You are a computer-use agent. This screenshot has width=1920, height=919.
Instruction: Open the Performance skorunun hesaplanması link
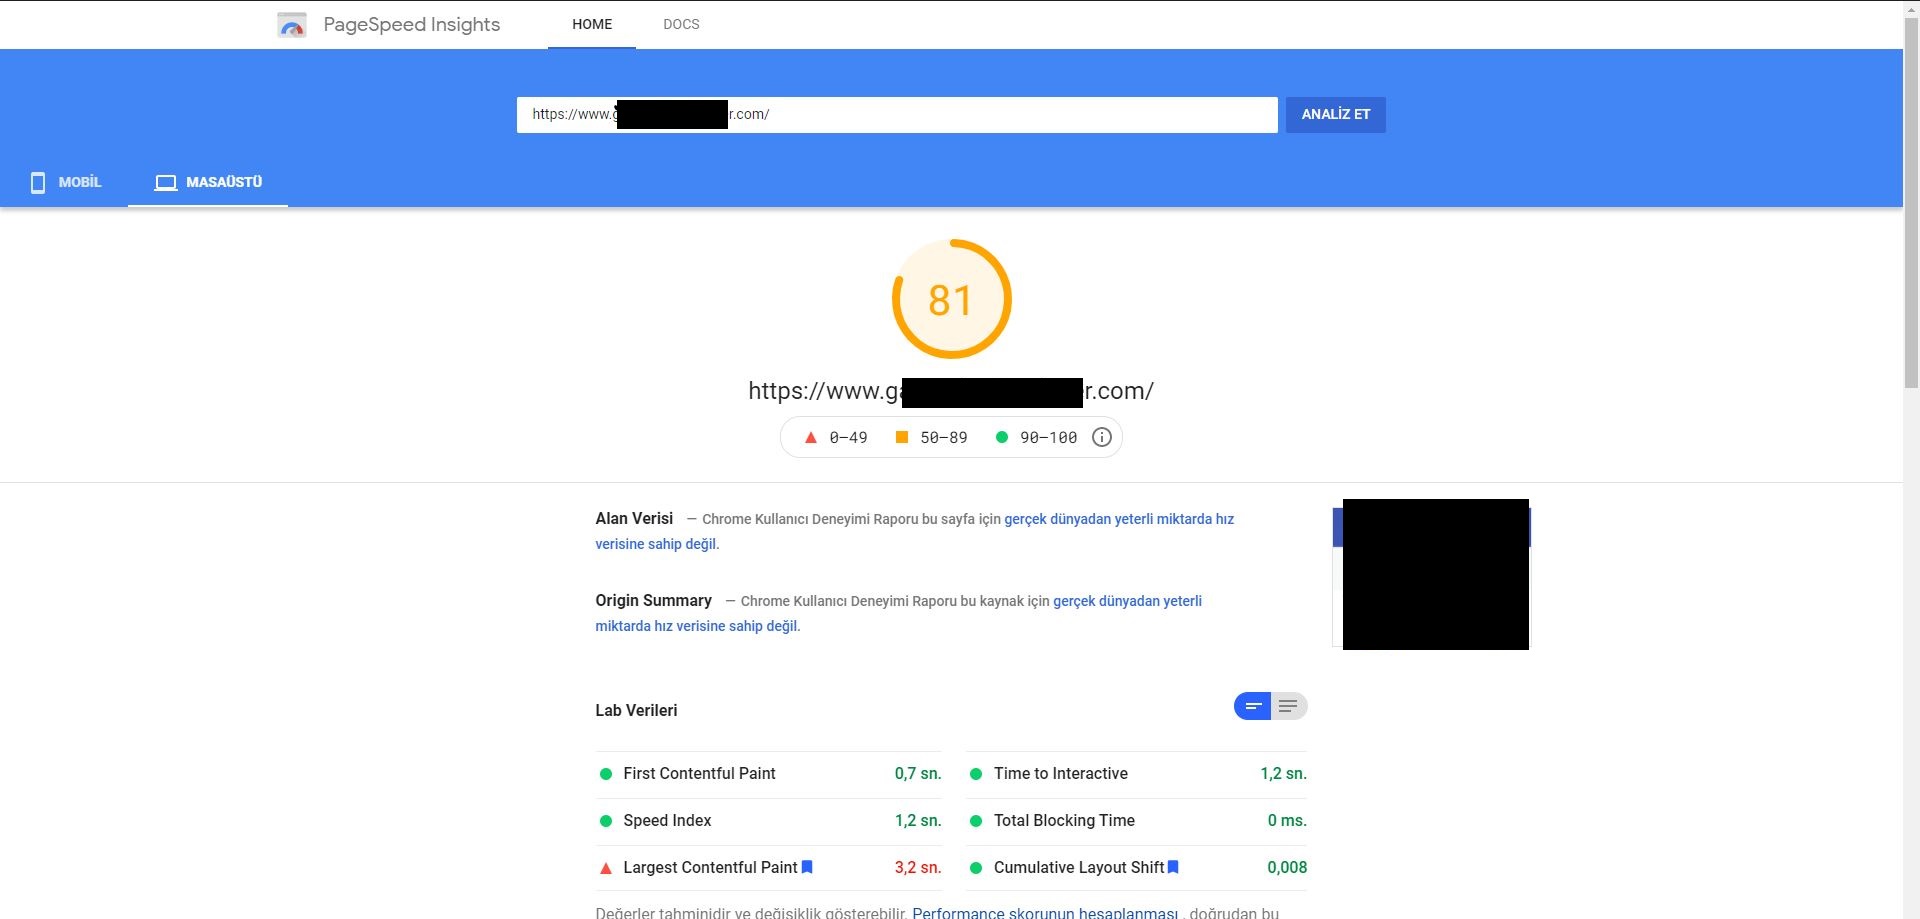(1045, 913)
